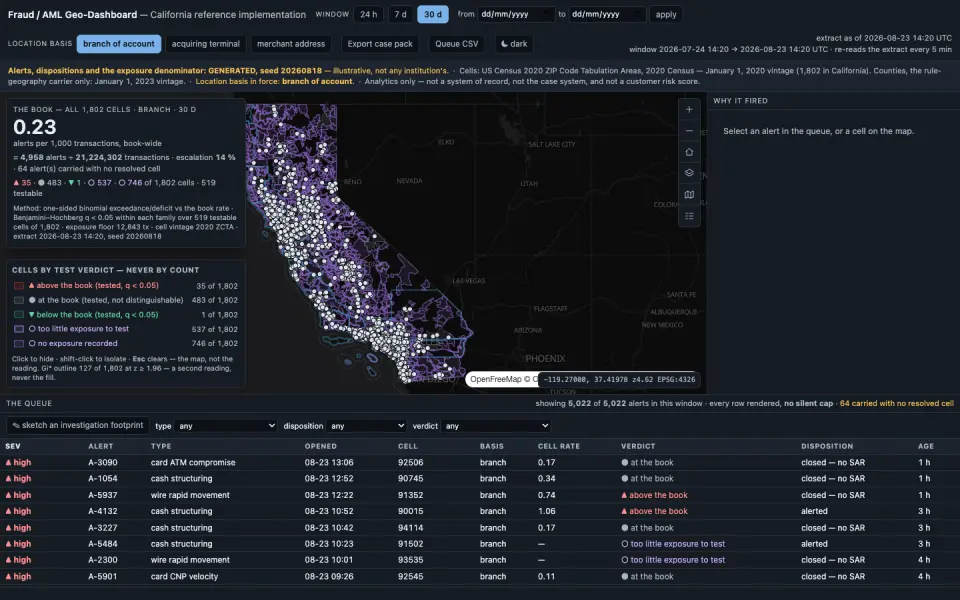Zoom in the map with plus control

(689, 110)
